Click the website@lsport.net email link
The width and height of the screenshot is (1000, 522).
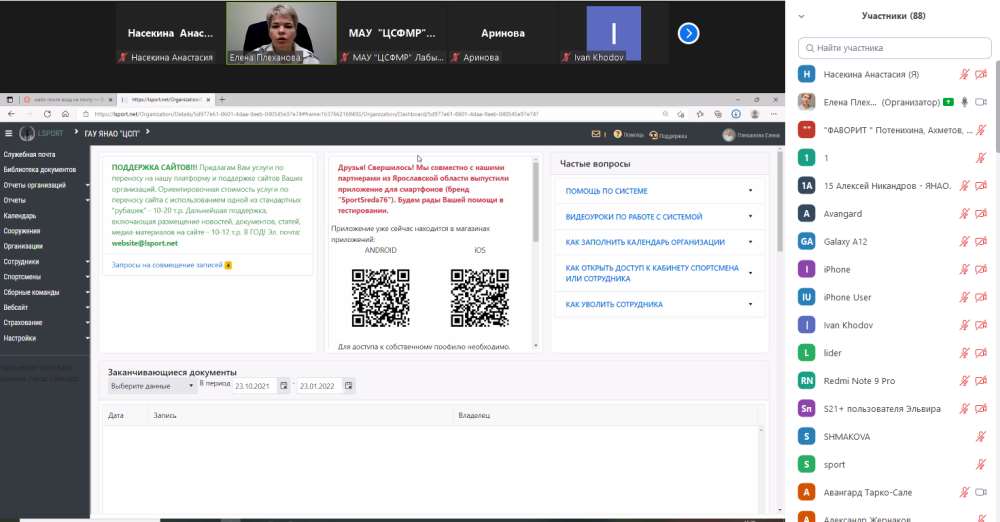pyautogui.click(x=145, y=243)
